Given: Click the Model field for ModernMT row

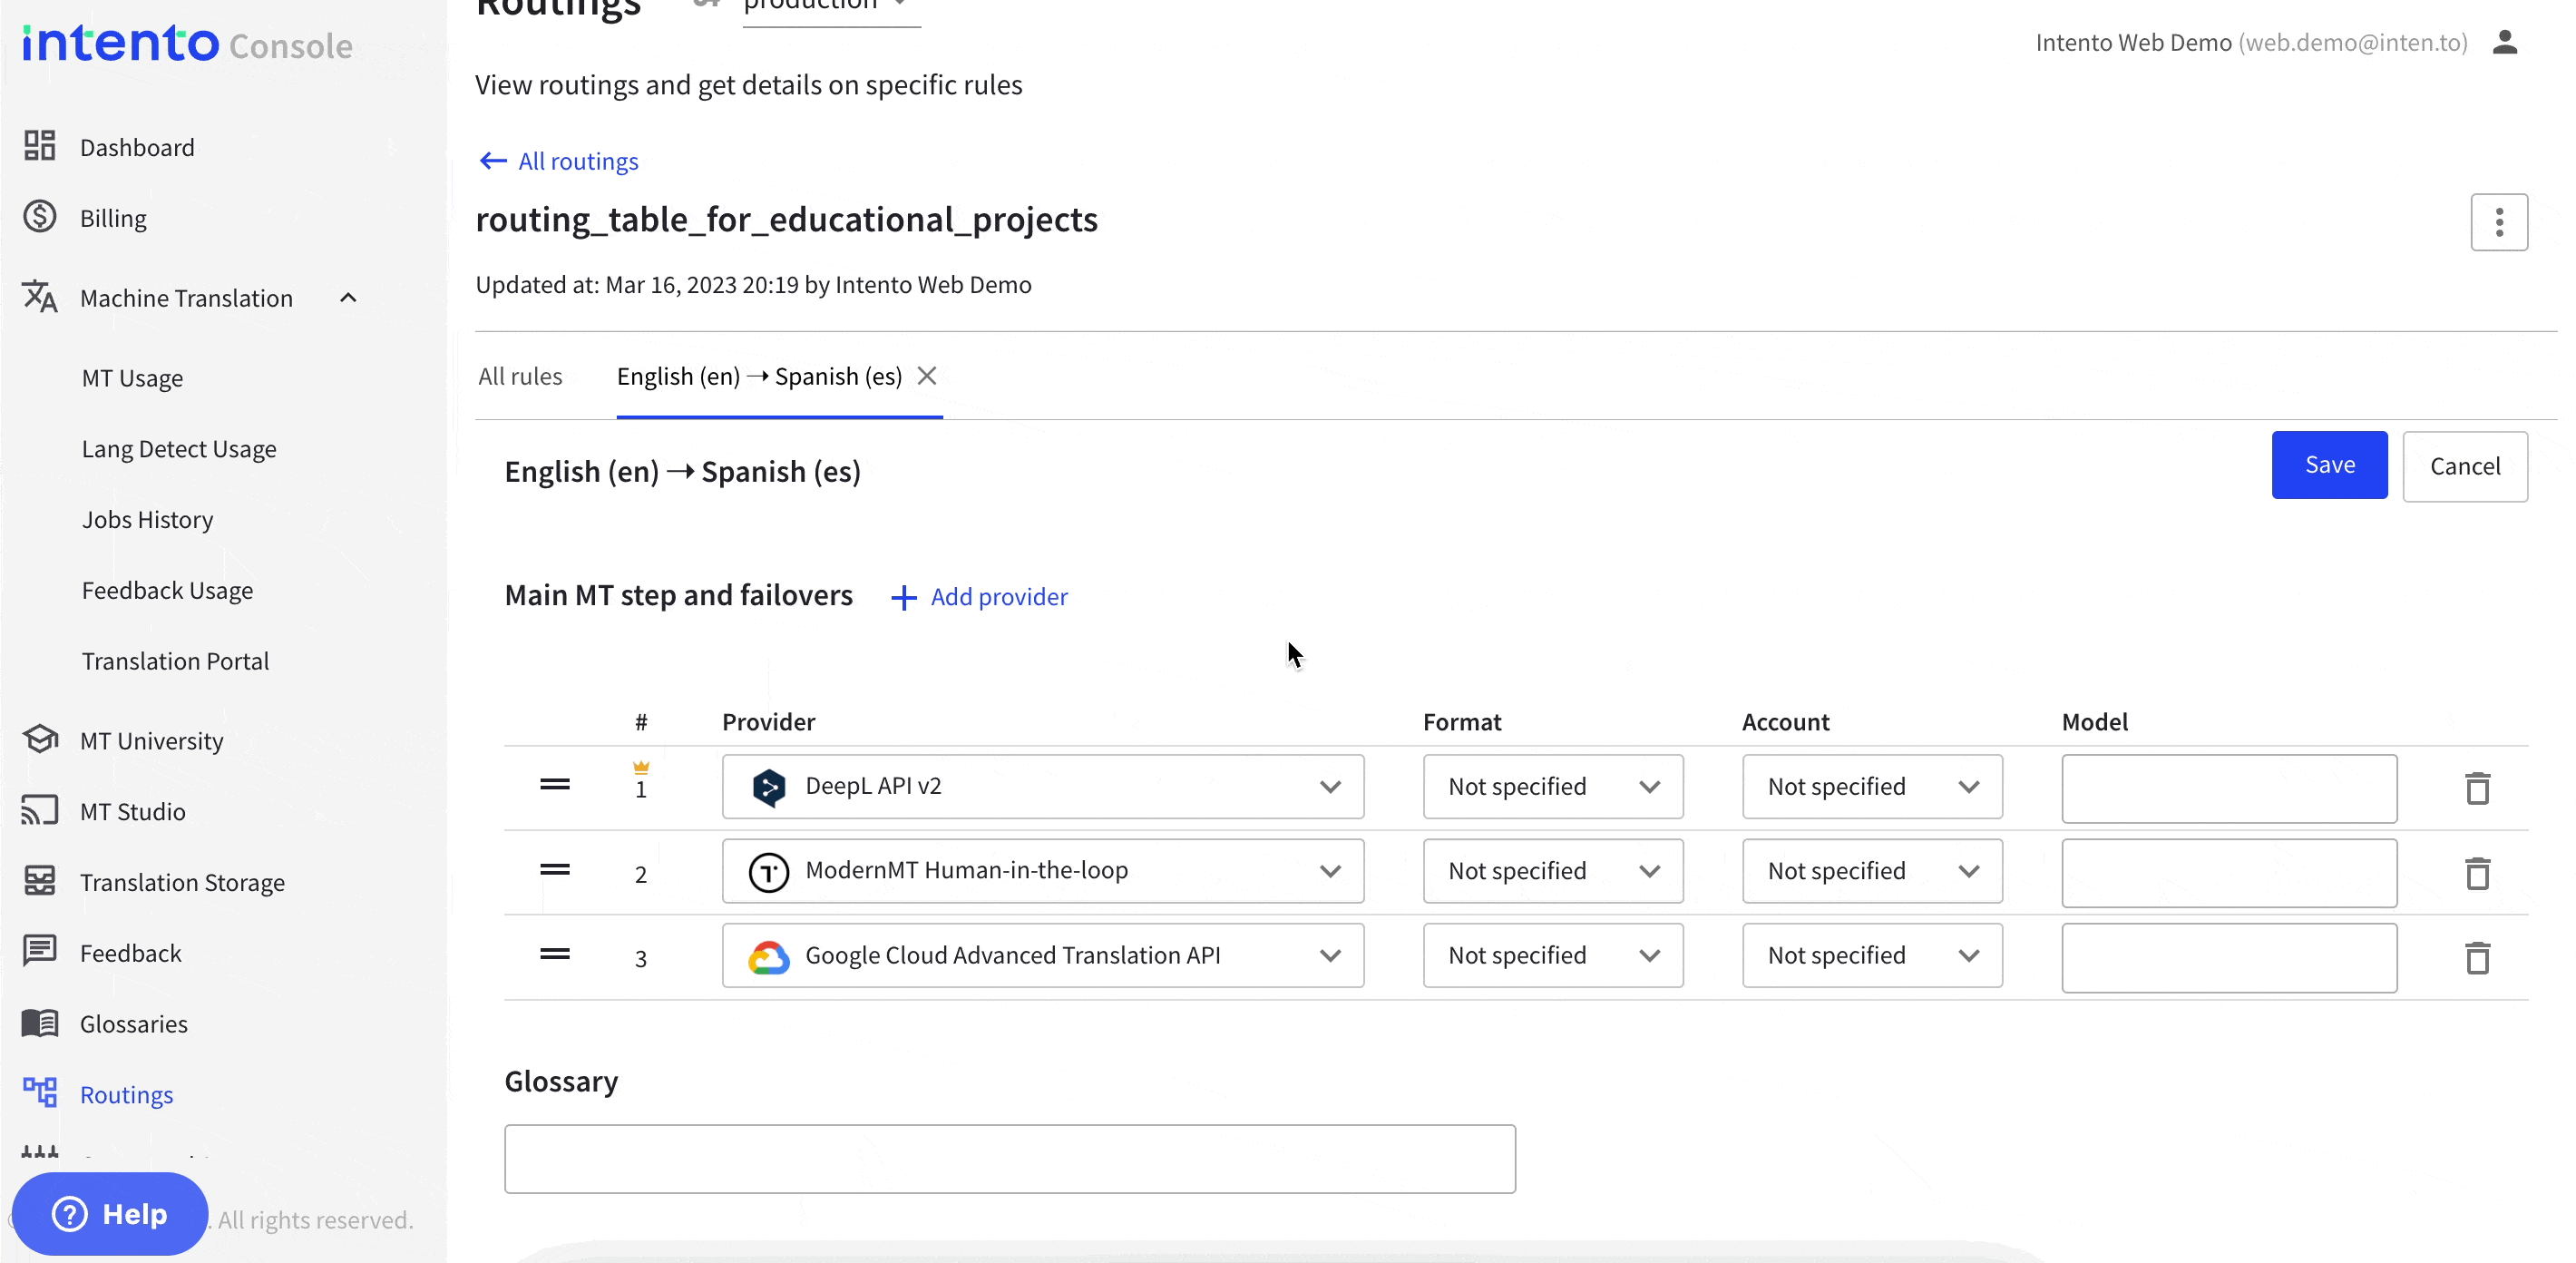Looking at the screenshot, I should coord(2229,873).
